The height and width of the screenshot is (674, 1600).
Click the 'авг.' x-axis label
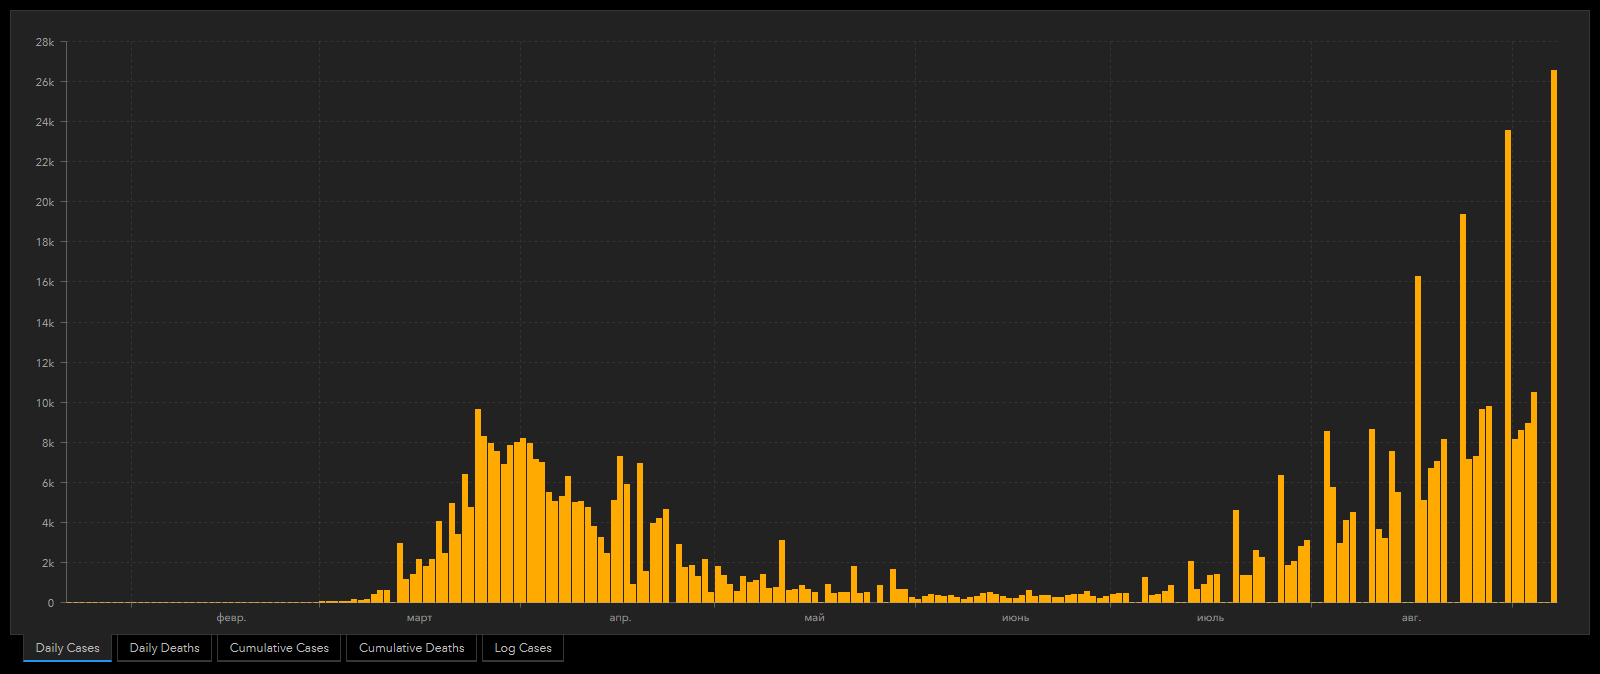1411,618
